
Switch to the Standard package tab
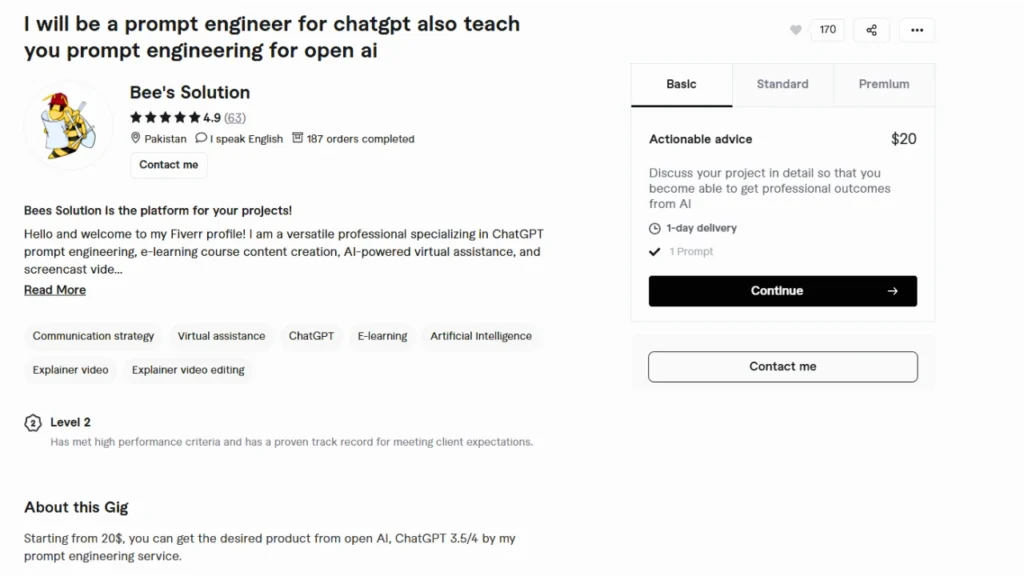(x=782, y=85)
